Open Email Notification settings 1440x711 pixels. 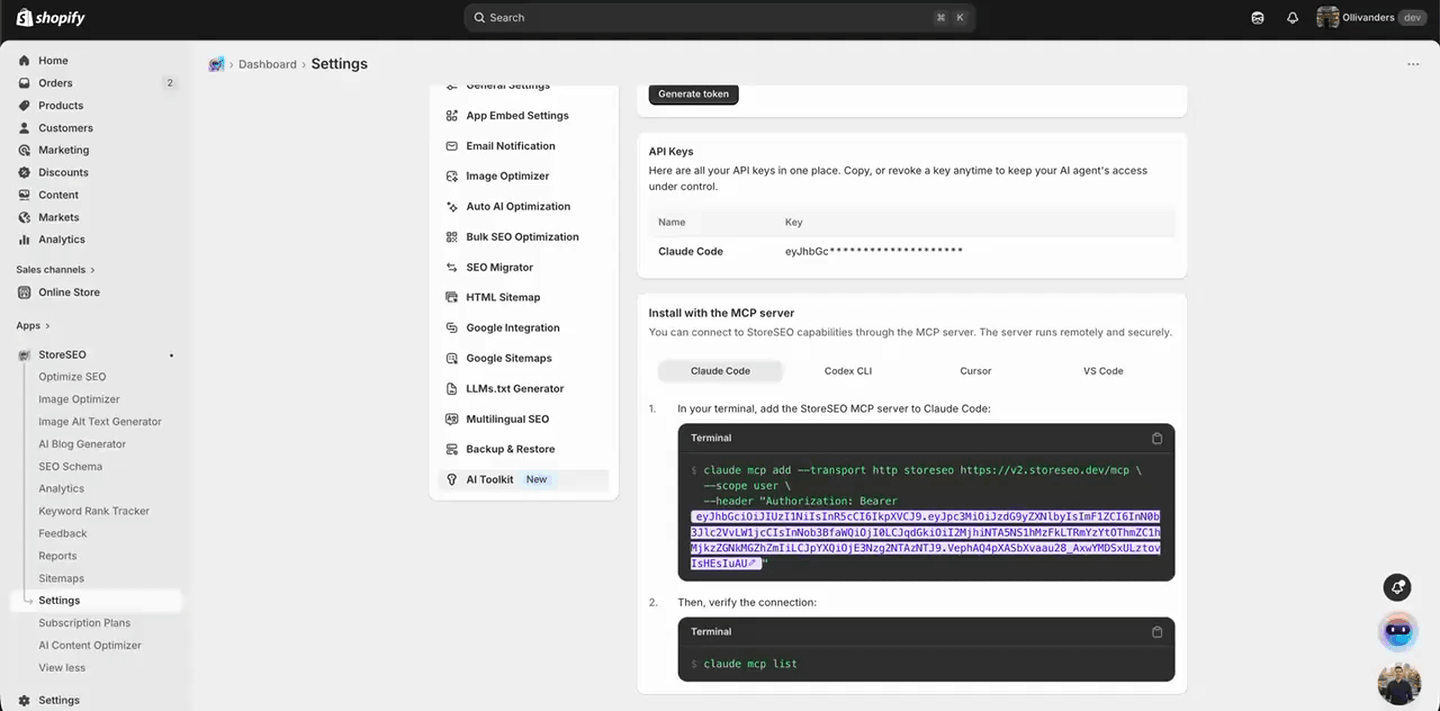point(510,146)
